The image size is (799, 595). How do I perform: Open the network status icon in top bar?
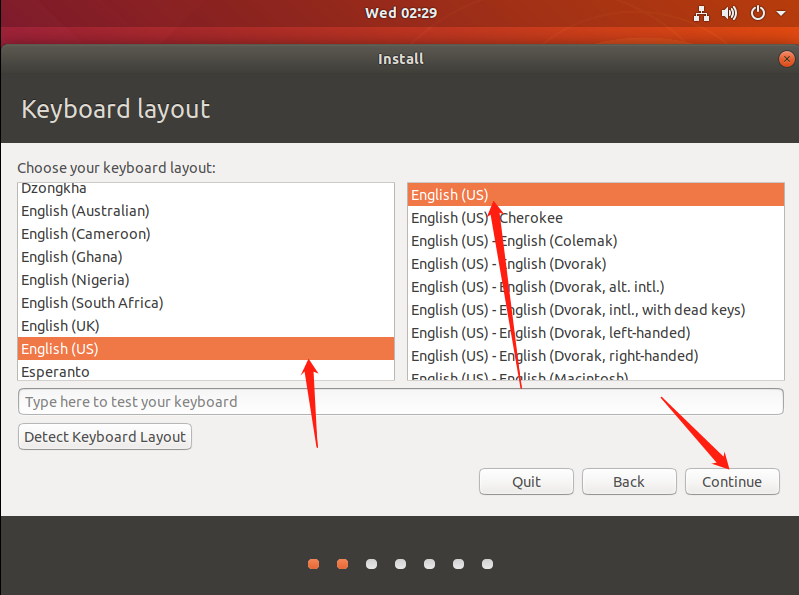click(x=701, y=13)
